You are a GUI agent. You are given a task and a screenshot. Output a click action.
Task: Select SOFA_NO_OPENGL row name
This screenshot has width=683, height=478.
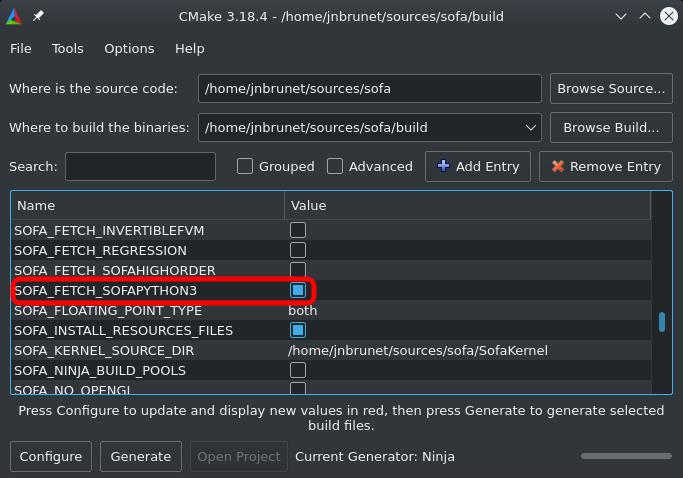click(72, 389)
